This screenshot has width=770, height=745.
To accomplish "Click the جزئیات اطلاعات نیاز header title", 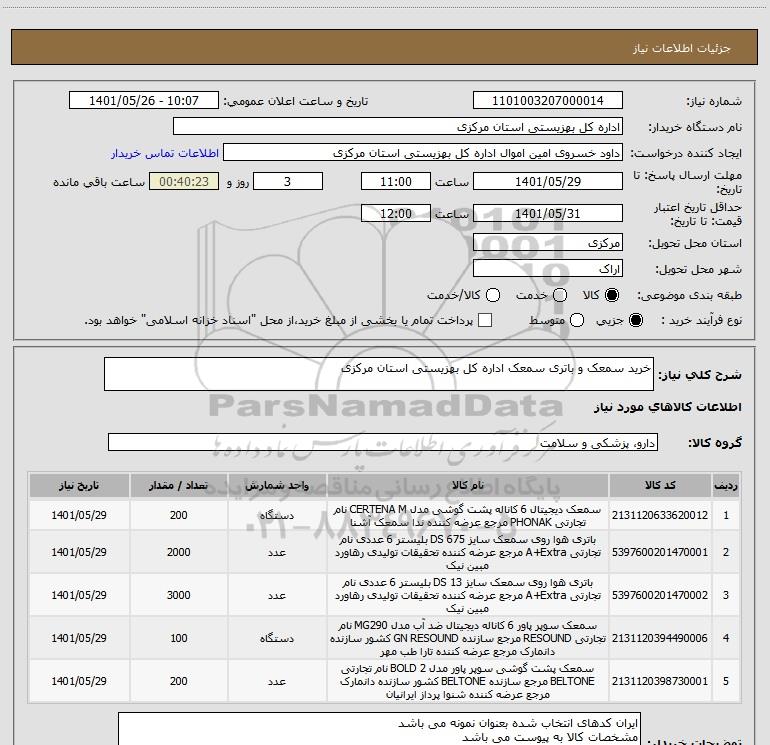I will click(x=682, y=48).
